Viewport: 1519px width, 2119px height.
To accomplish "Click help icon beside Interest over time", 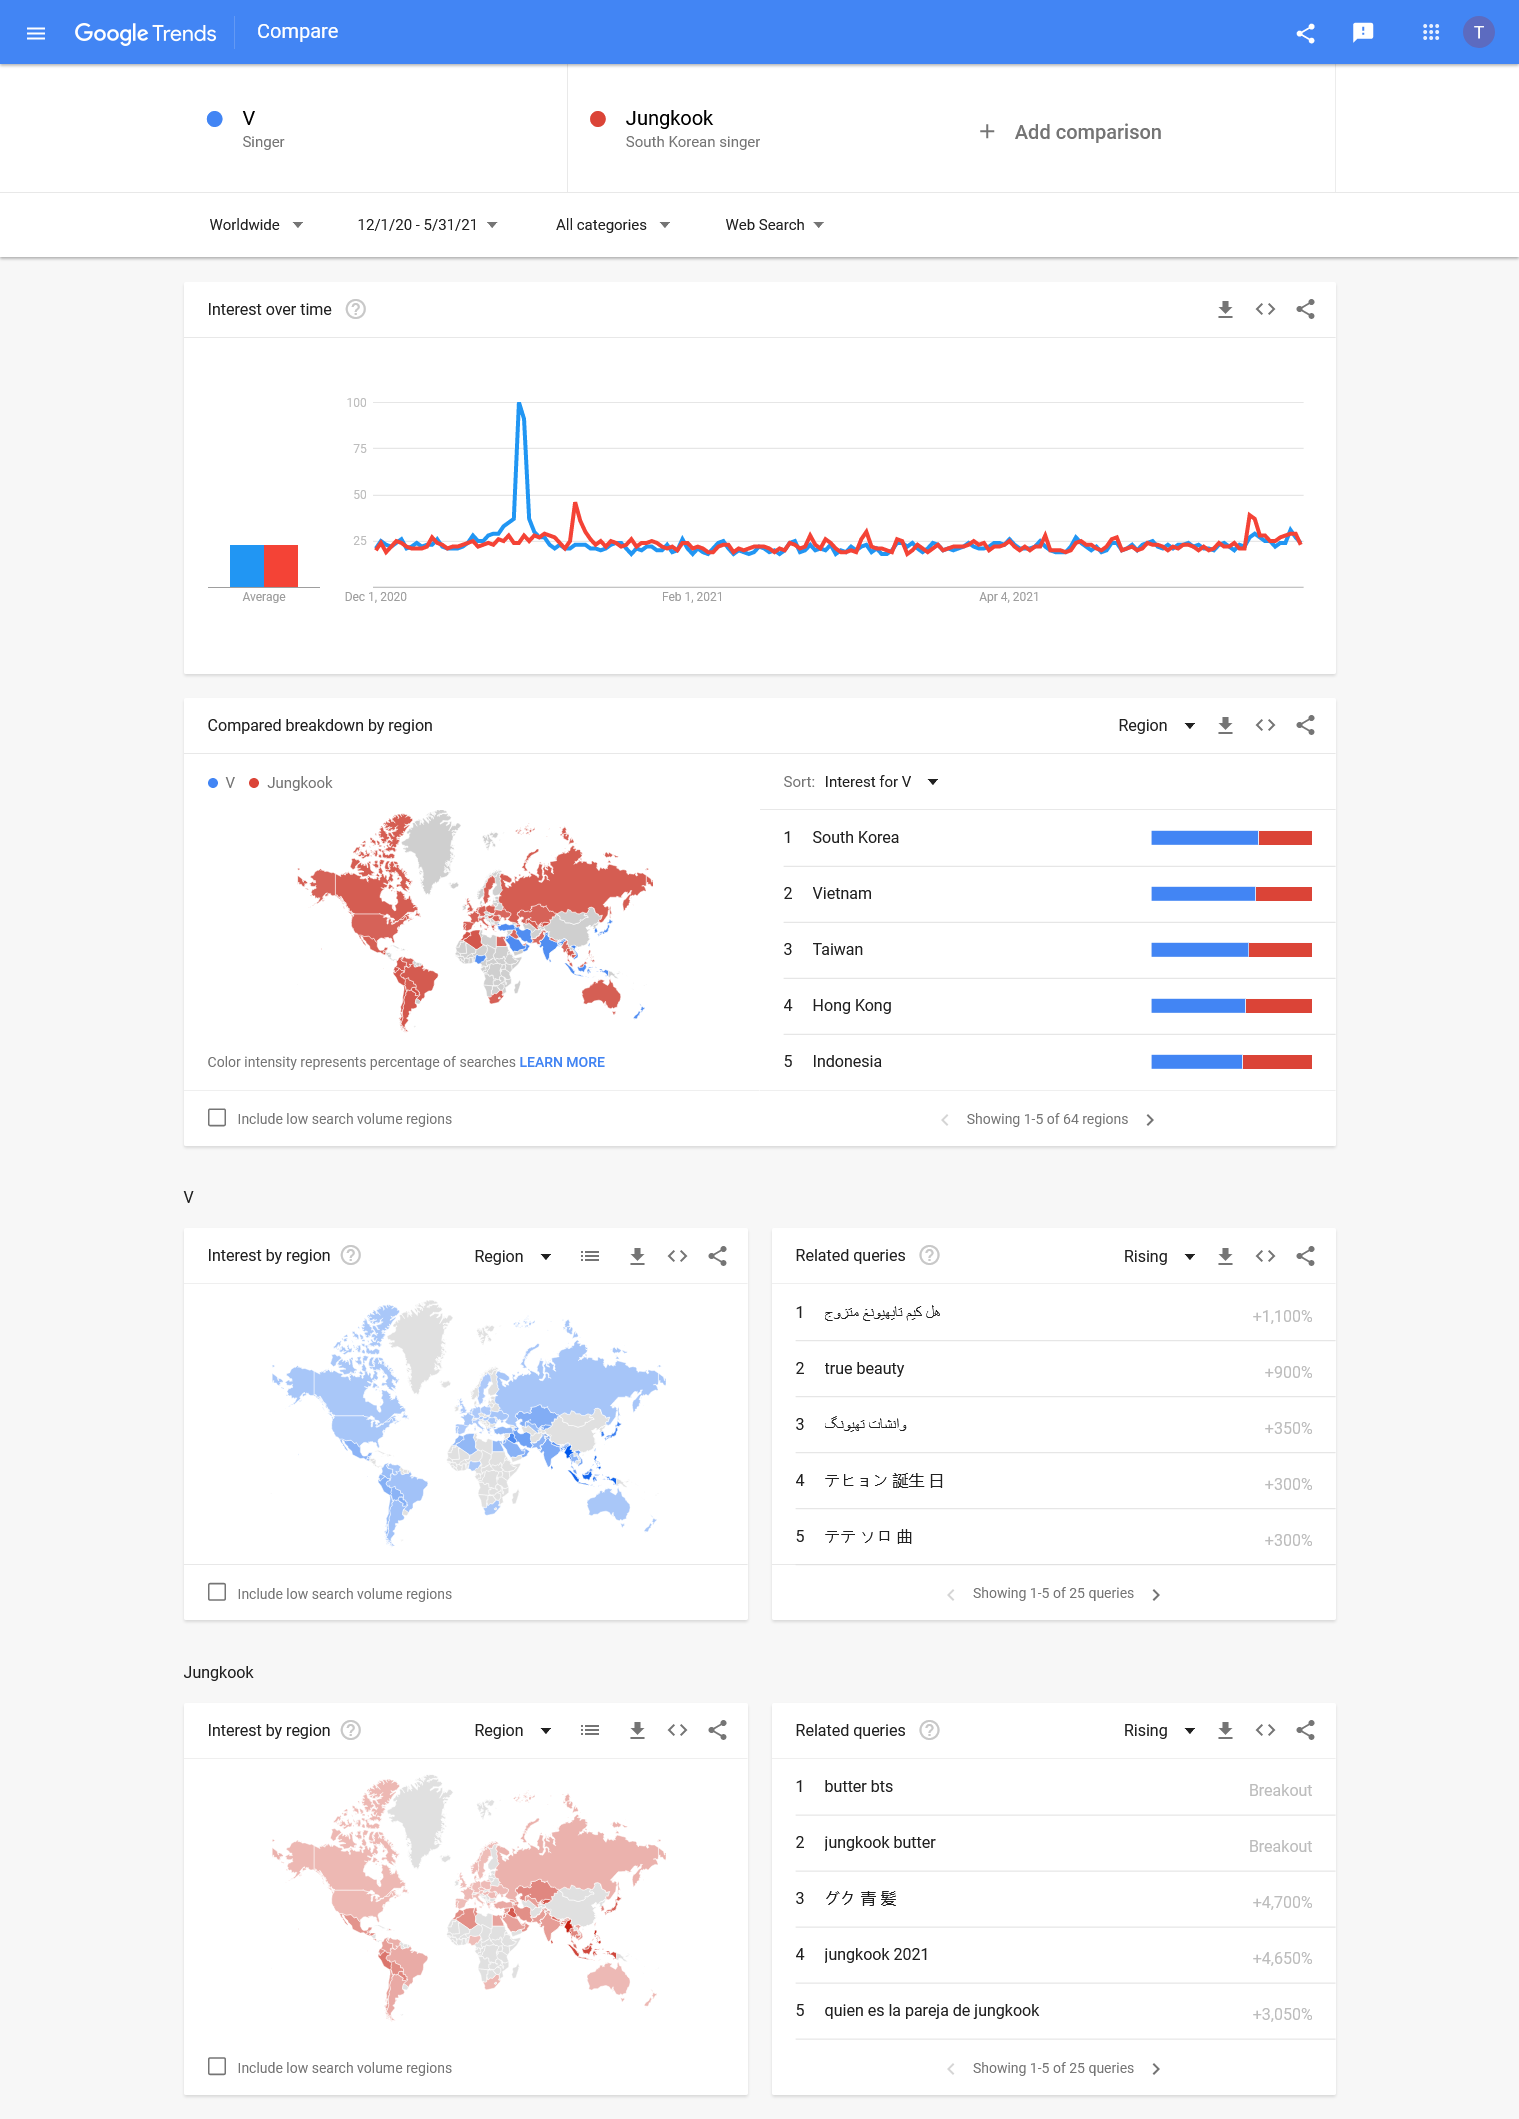I will click(355, 310).
